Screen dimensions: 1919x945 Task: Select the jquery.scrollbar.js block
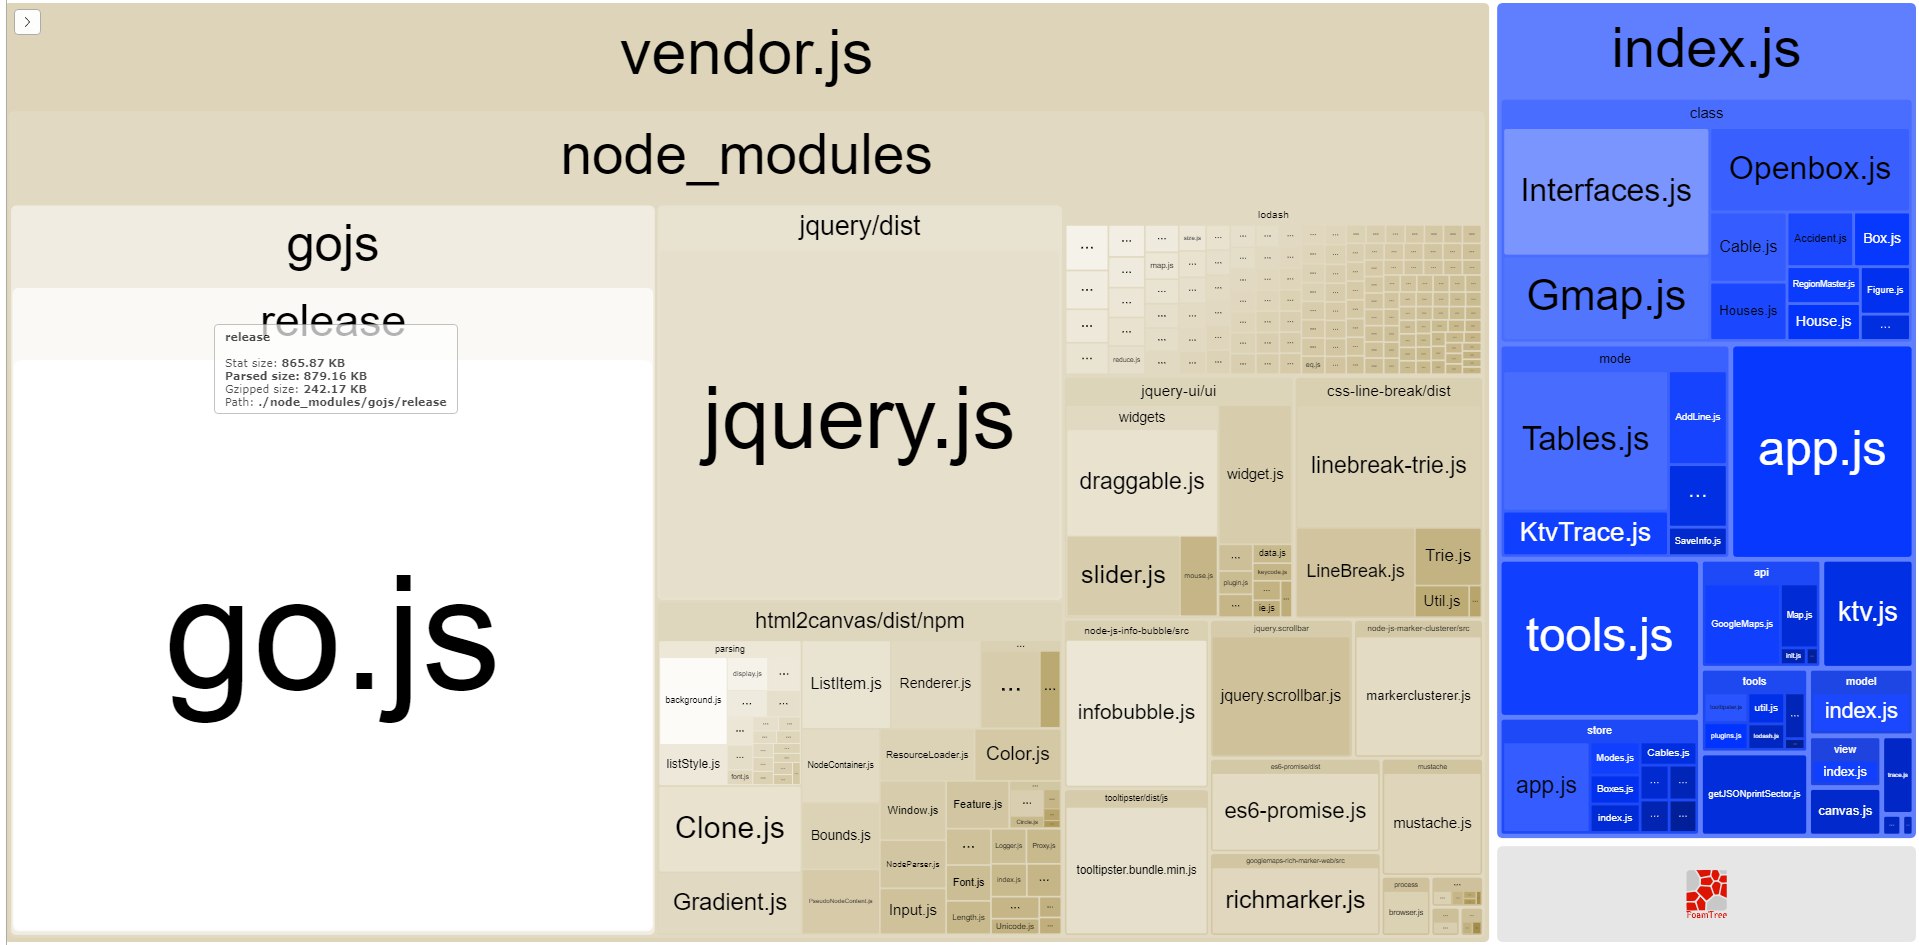tap(1280, 696)
